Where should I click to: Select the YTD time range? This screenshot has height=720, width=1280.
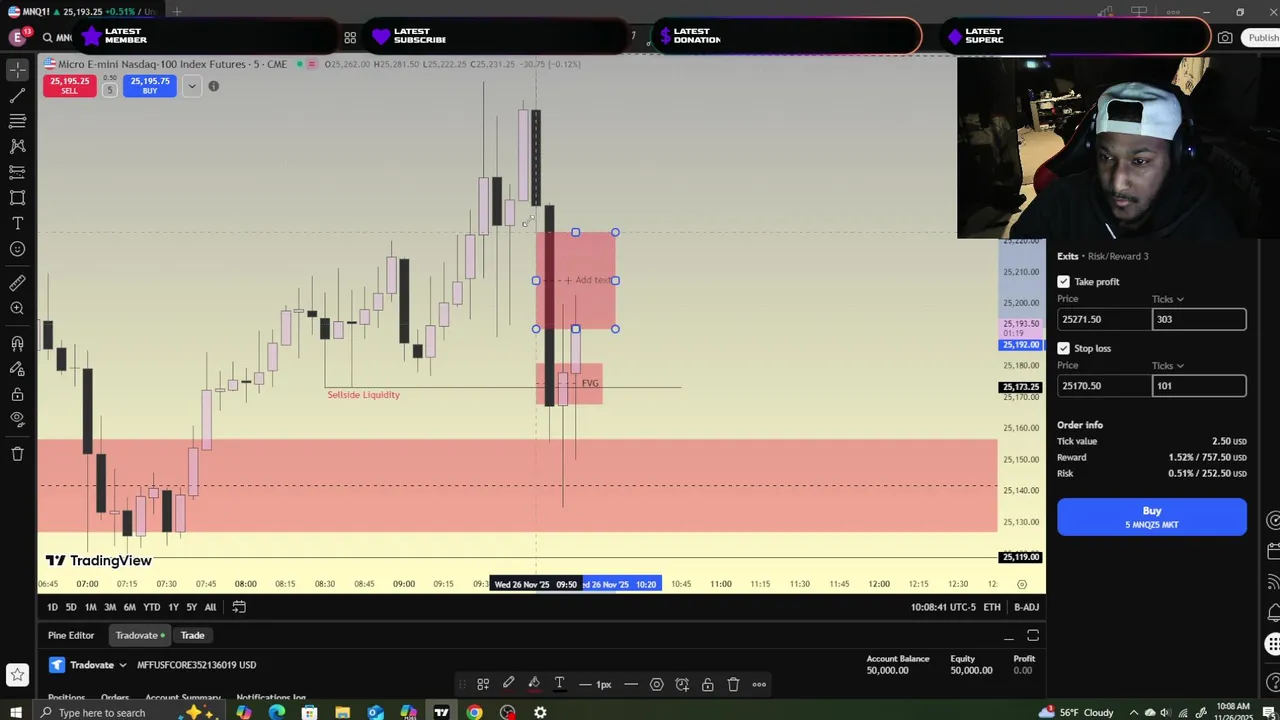pos(151,607)
